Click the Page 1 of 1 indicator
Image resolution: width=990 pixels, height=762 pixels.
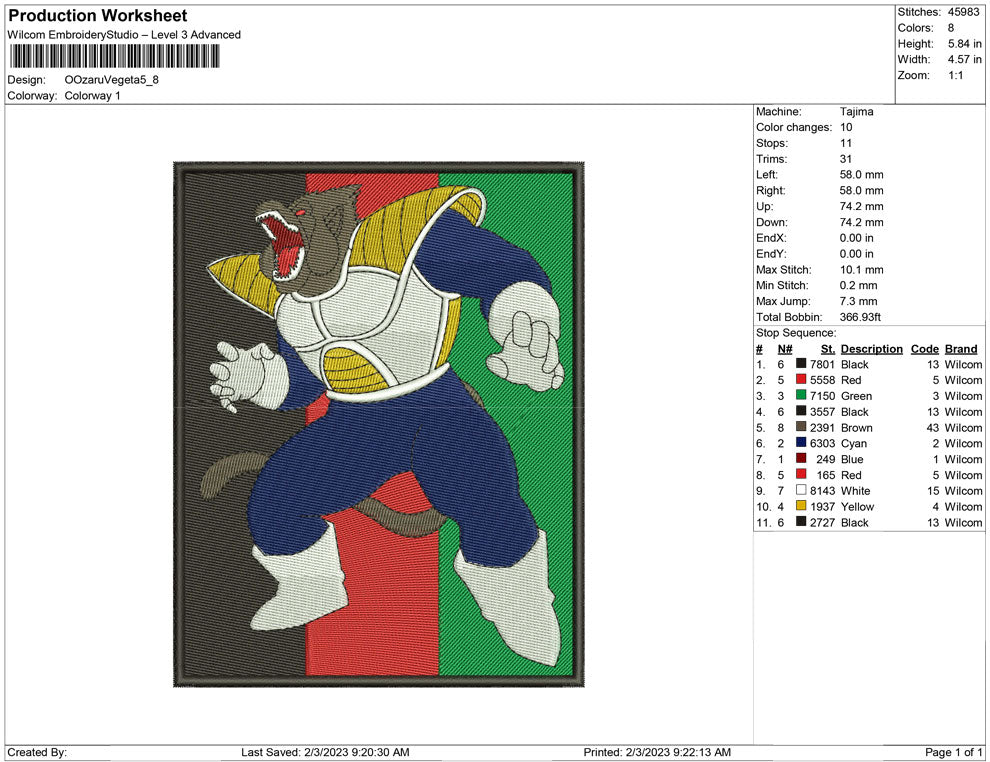[953, 753]
